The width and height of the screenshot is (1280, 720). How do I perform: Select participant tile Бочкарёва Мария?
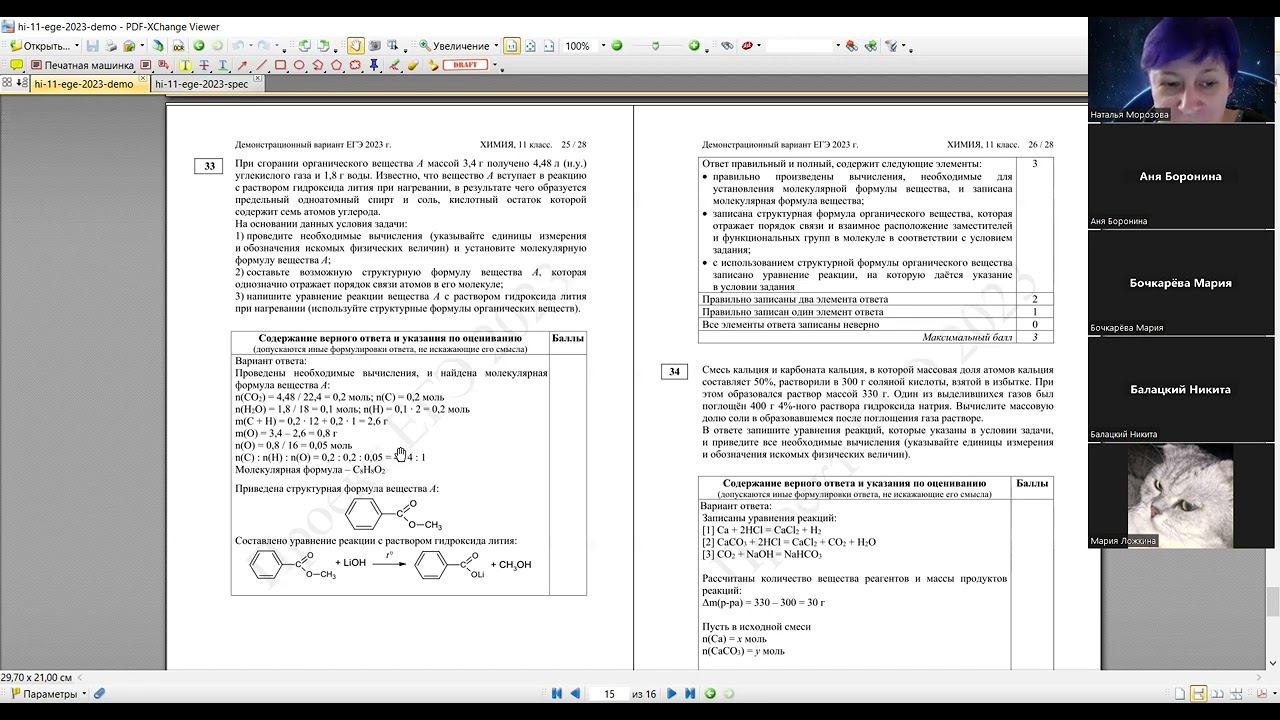pos(1181,283)
